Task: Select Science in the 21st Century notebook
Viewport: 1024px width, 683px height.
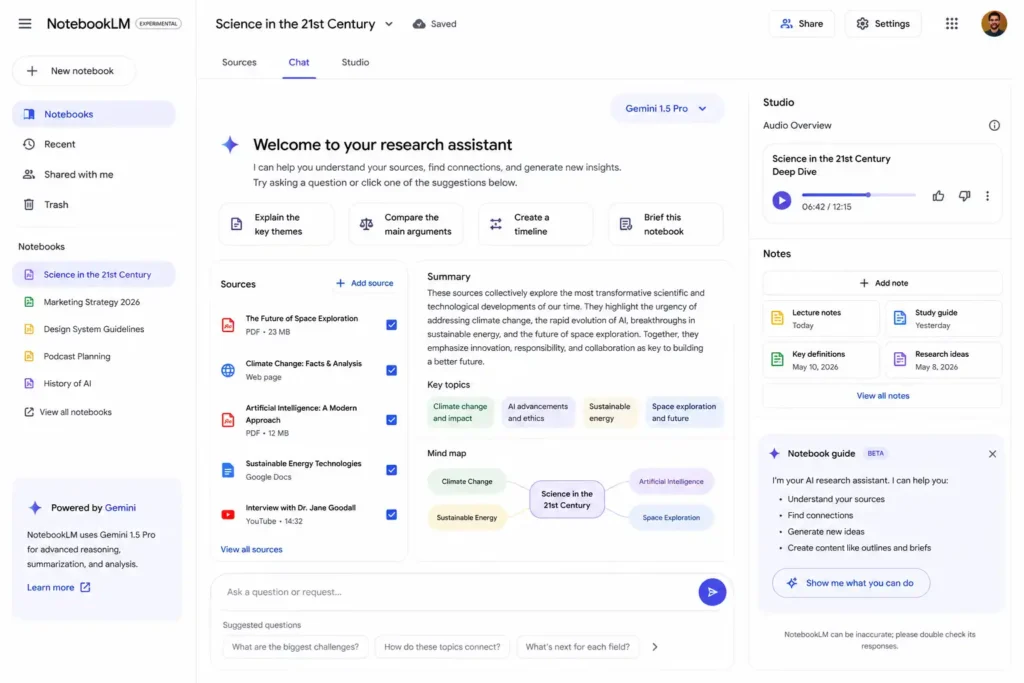Action: pyautogui.click(x=93, y=275)
